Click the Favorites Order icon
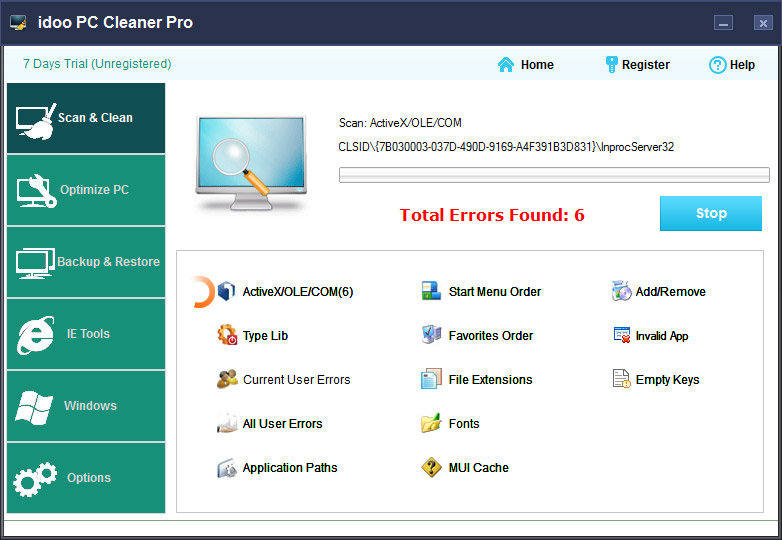Viewport: 782px width, 540px height. (431, 336)
